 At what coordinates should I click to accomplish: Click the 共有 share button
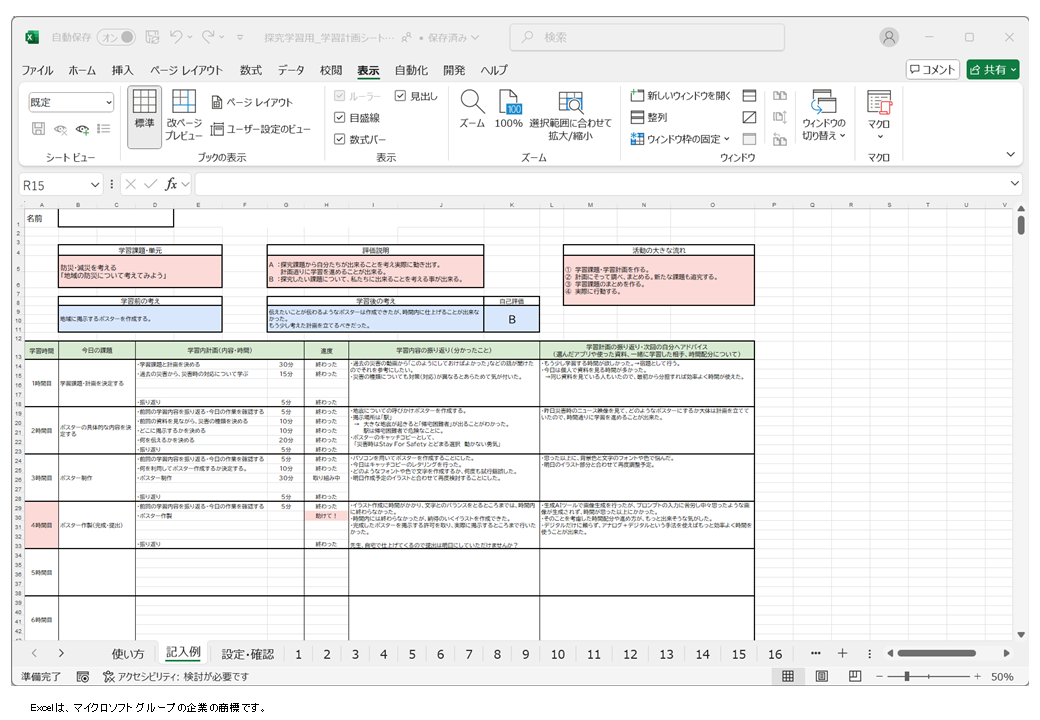(x=992, y=69)
